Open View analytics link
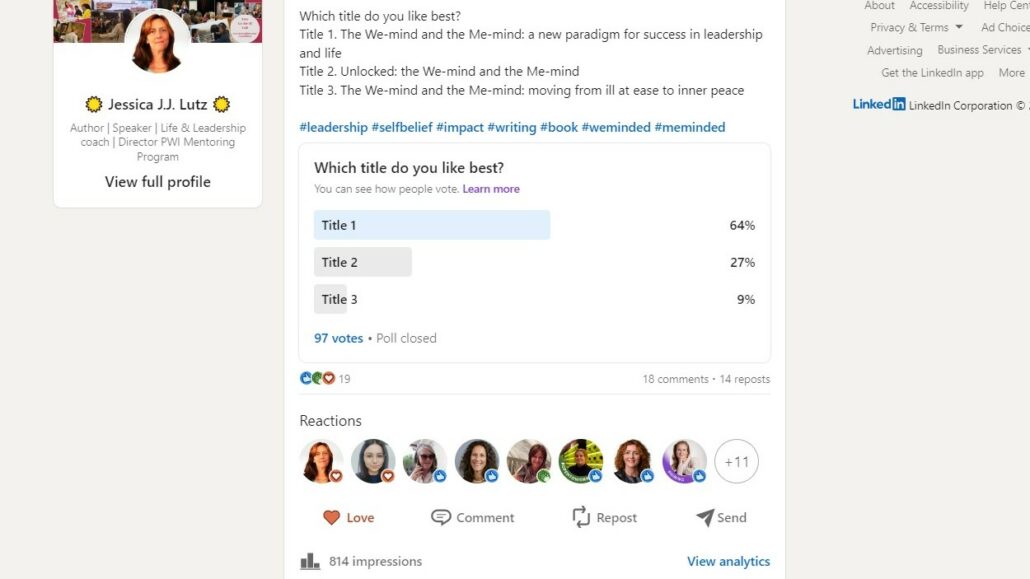Image resolution: width=1030 pixels, height=579 pixels. 728,561
